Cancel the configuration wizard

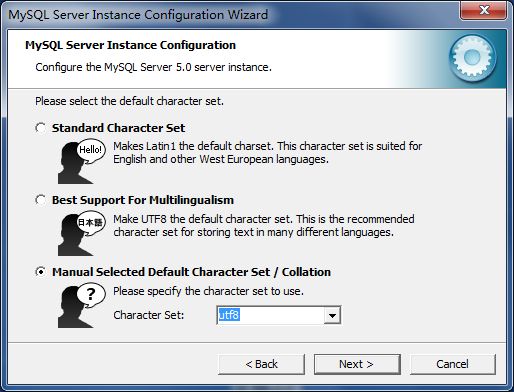(453, 364)
